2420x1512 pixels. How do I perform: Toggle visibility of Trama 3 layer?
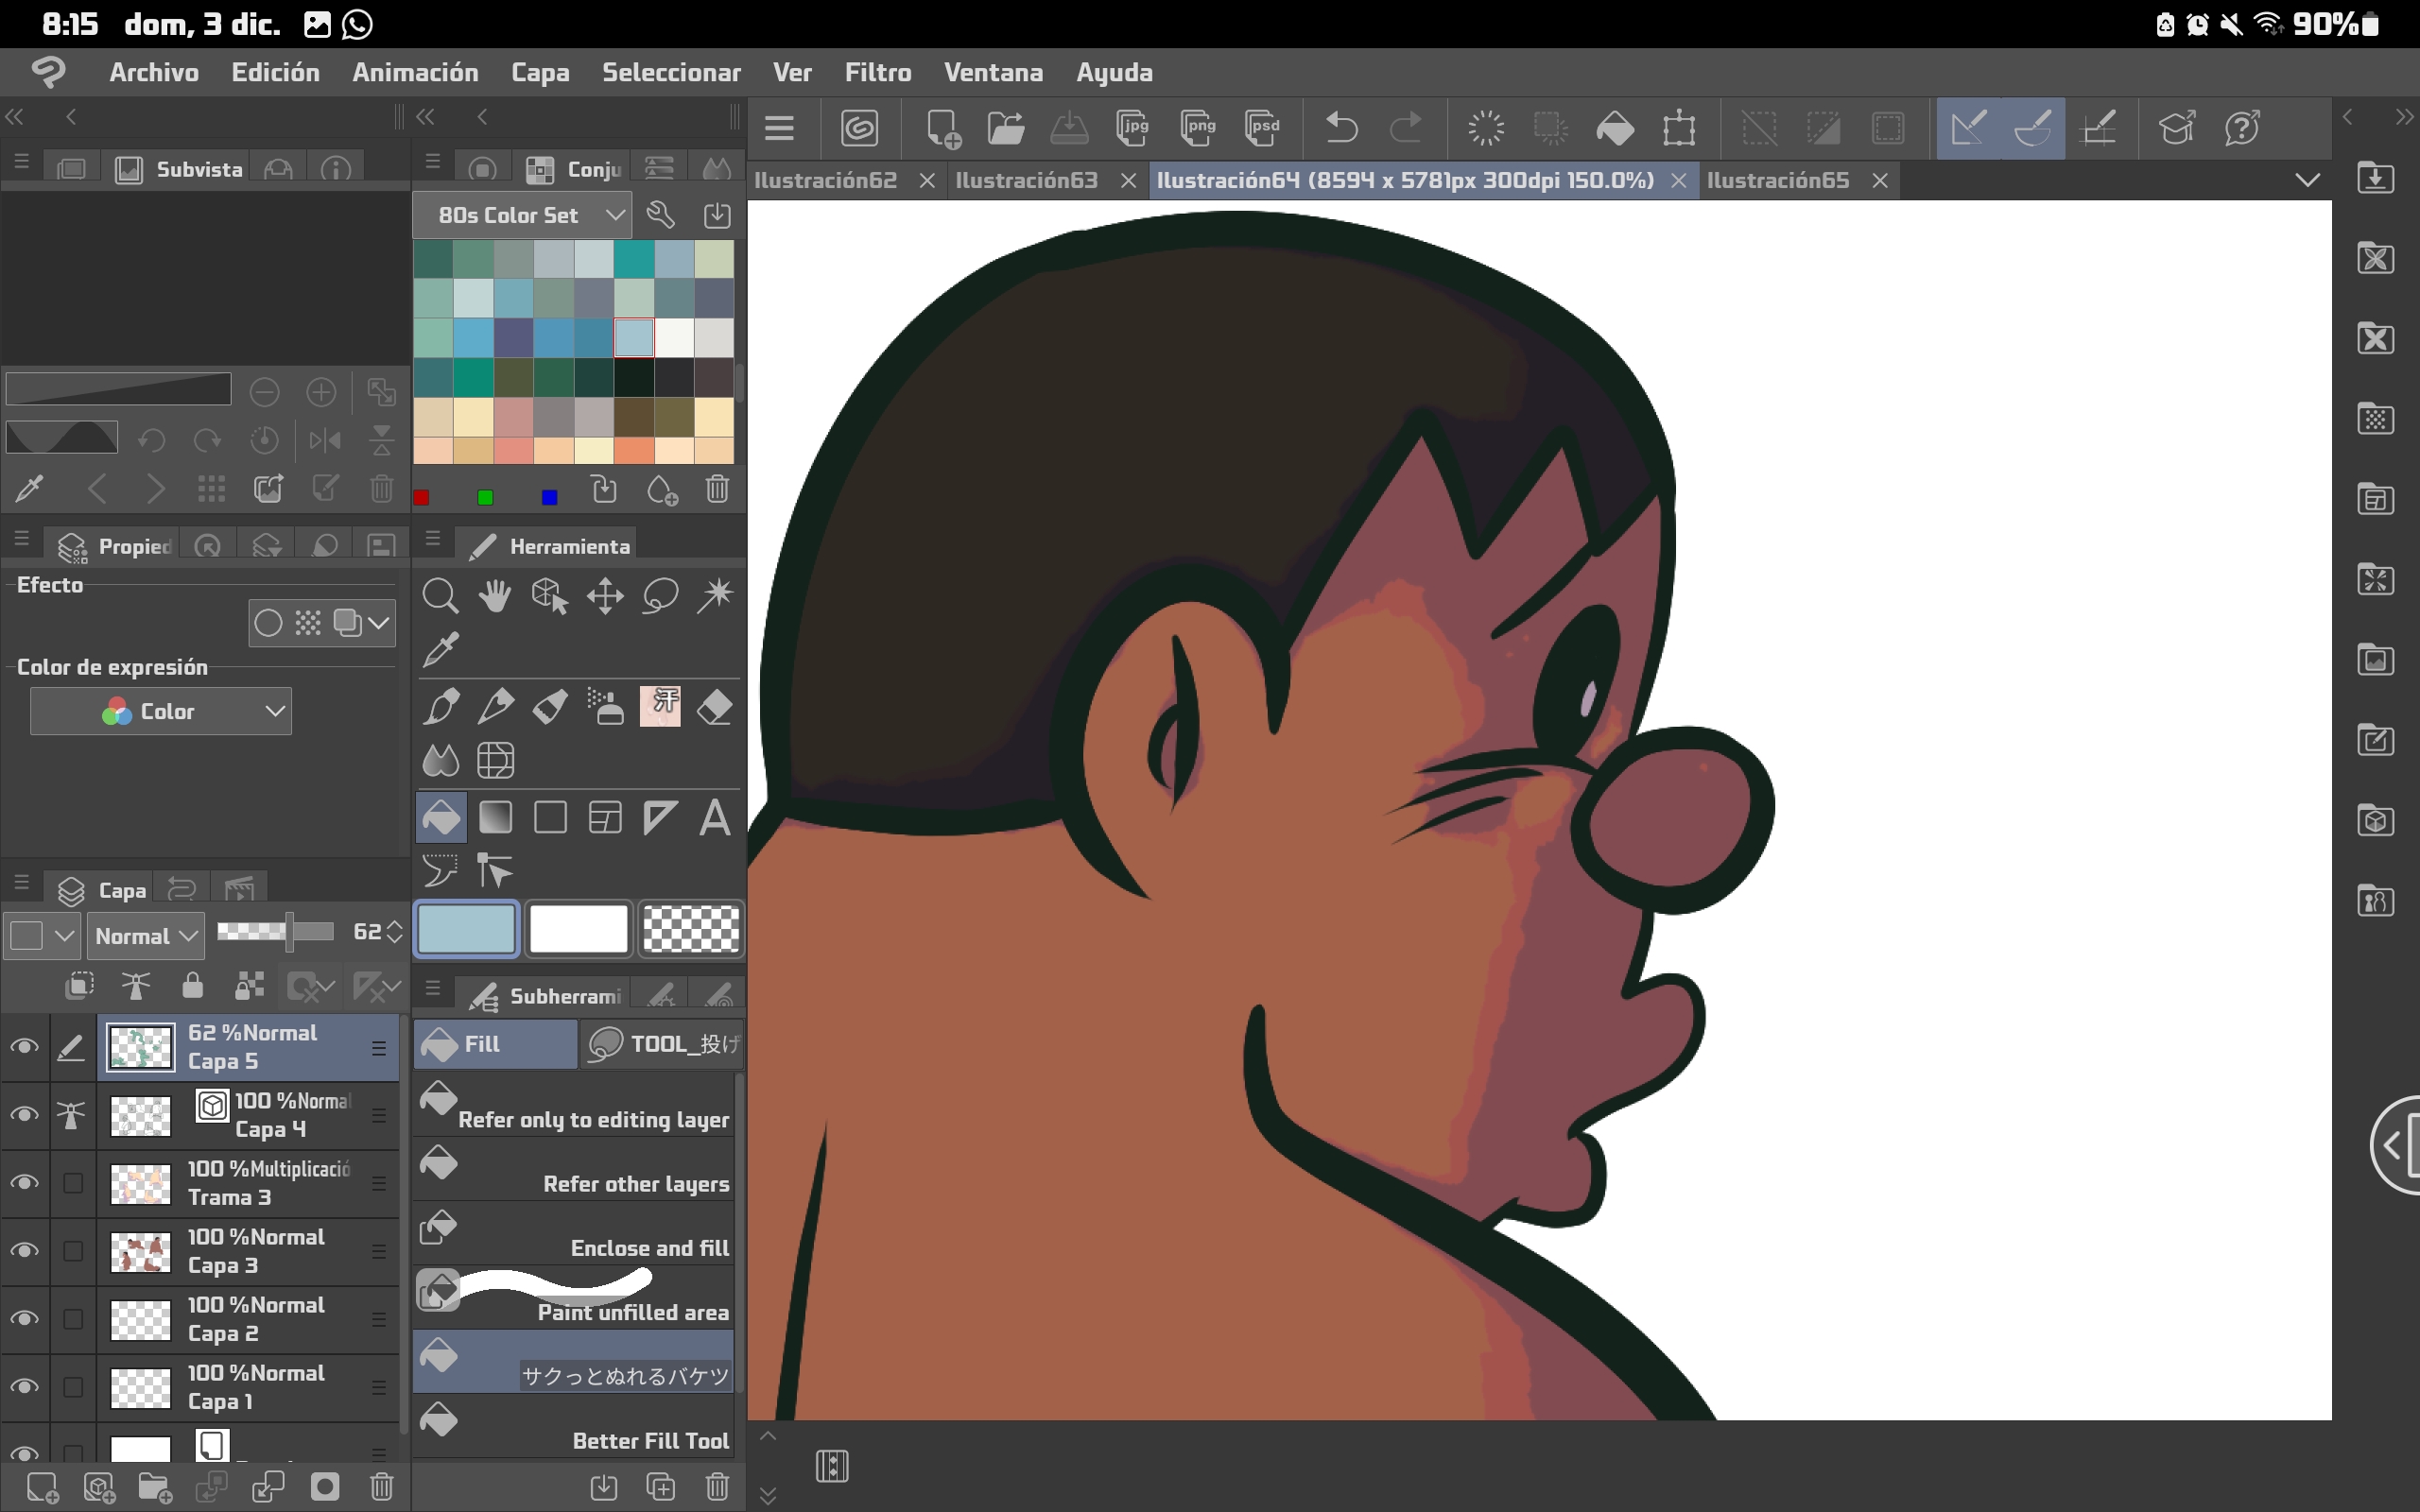coord(24,1183)
